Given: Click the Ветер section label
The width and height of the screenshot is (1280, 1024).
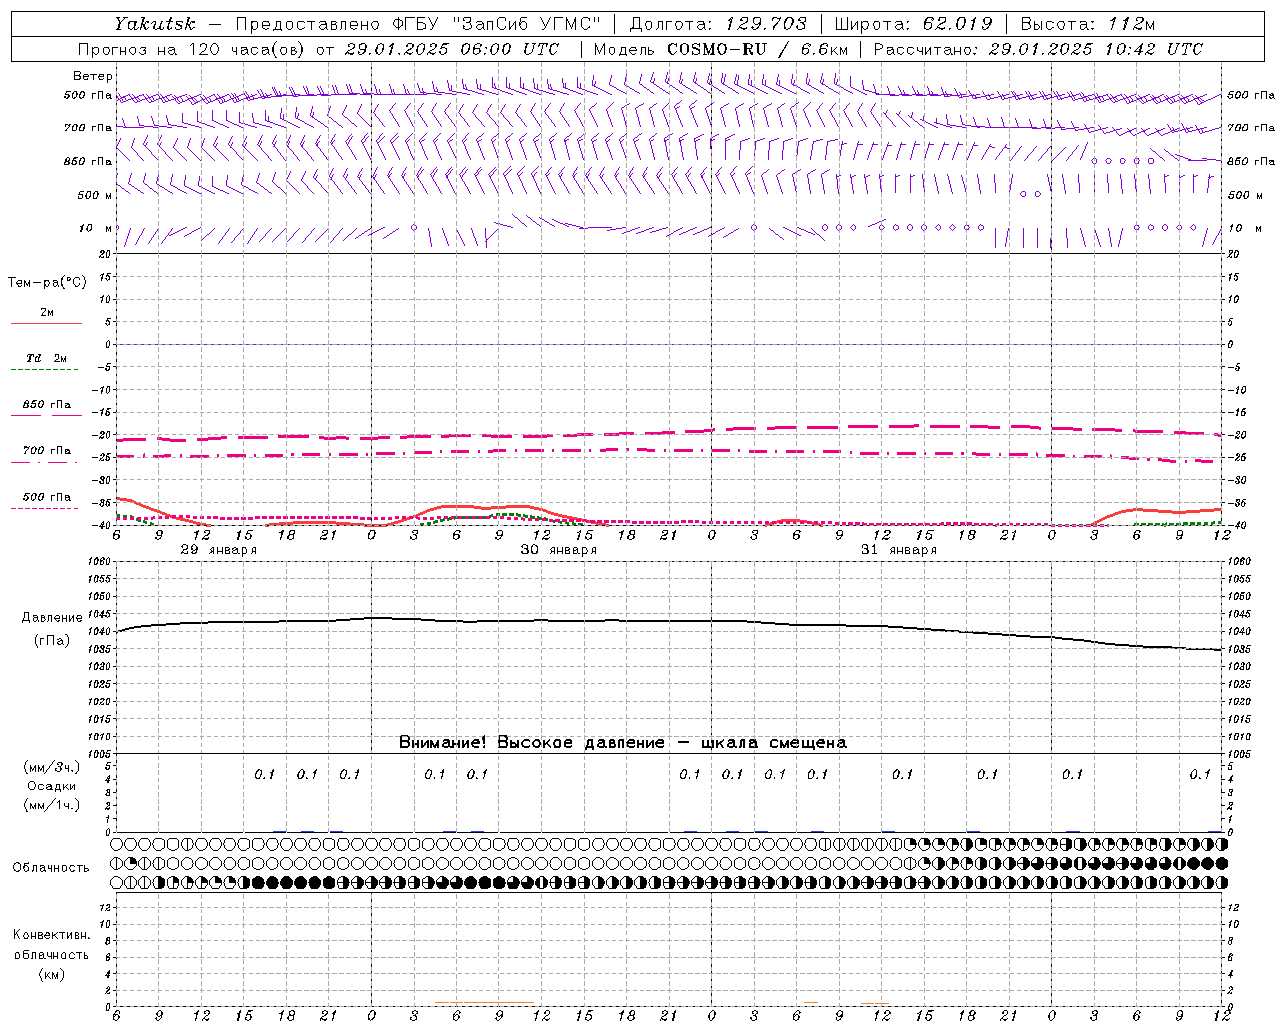Looking at the screenshot, I should 93,76.
